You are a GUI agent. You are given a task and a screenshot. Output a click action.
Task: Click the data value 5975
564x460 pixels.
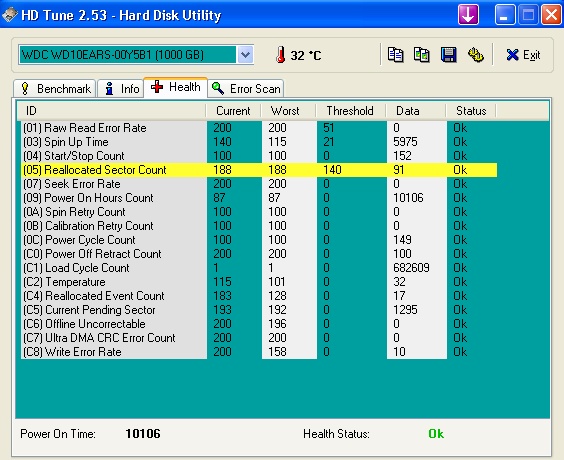405,142
